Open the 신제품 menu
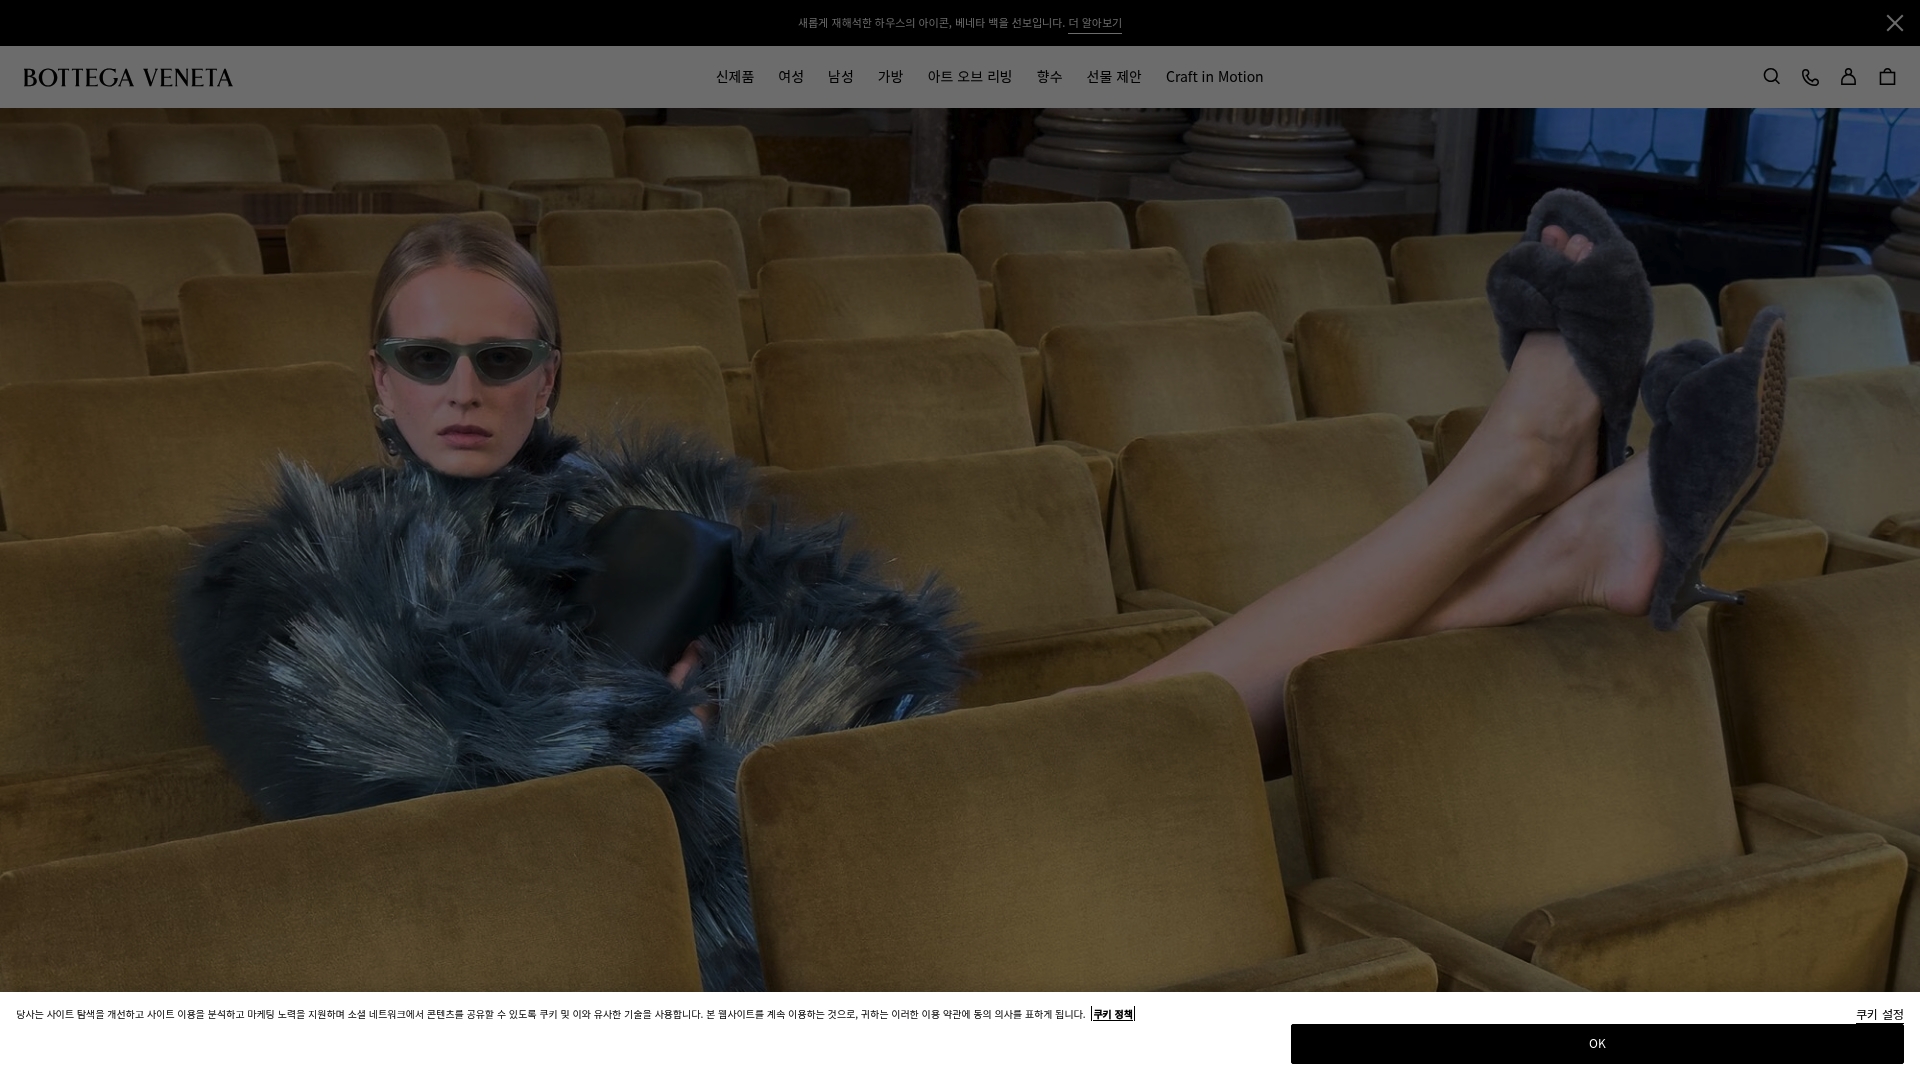 pyautogui.click(x=735, y=77)
